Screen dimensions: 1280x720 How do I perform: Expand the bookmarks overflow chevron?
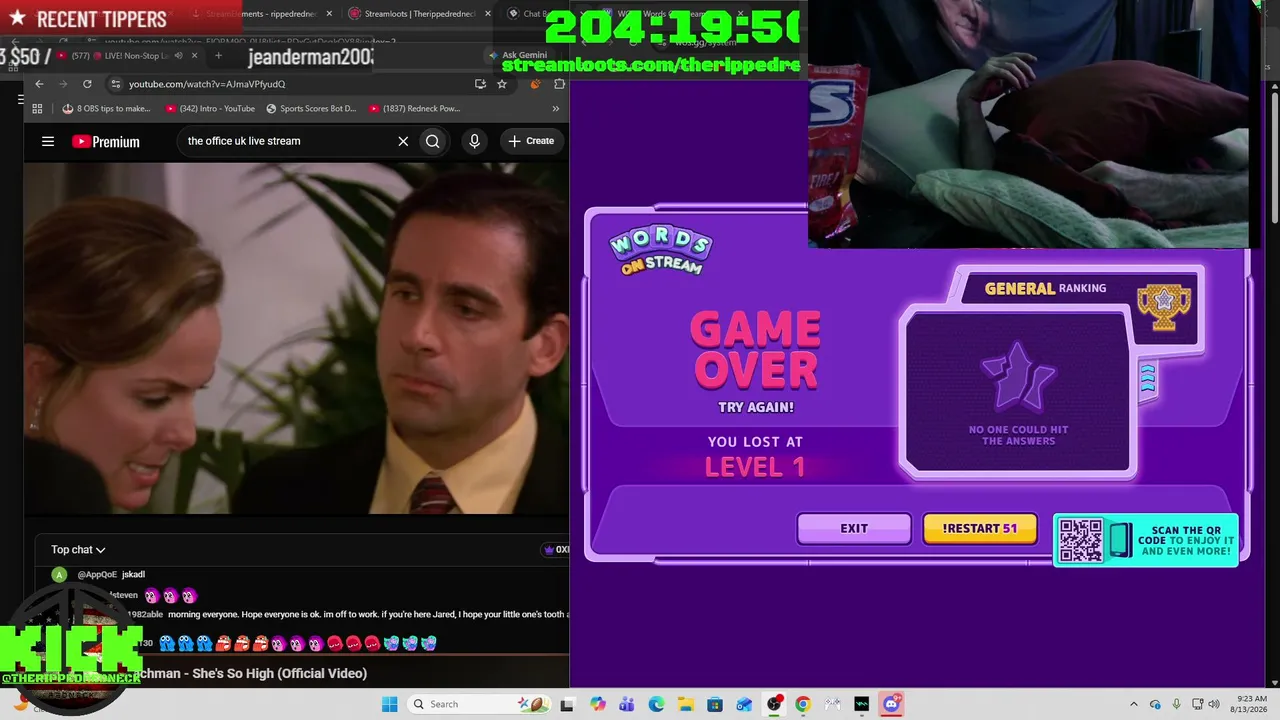[x=556, y=109]
